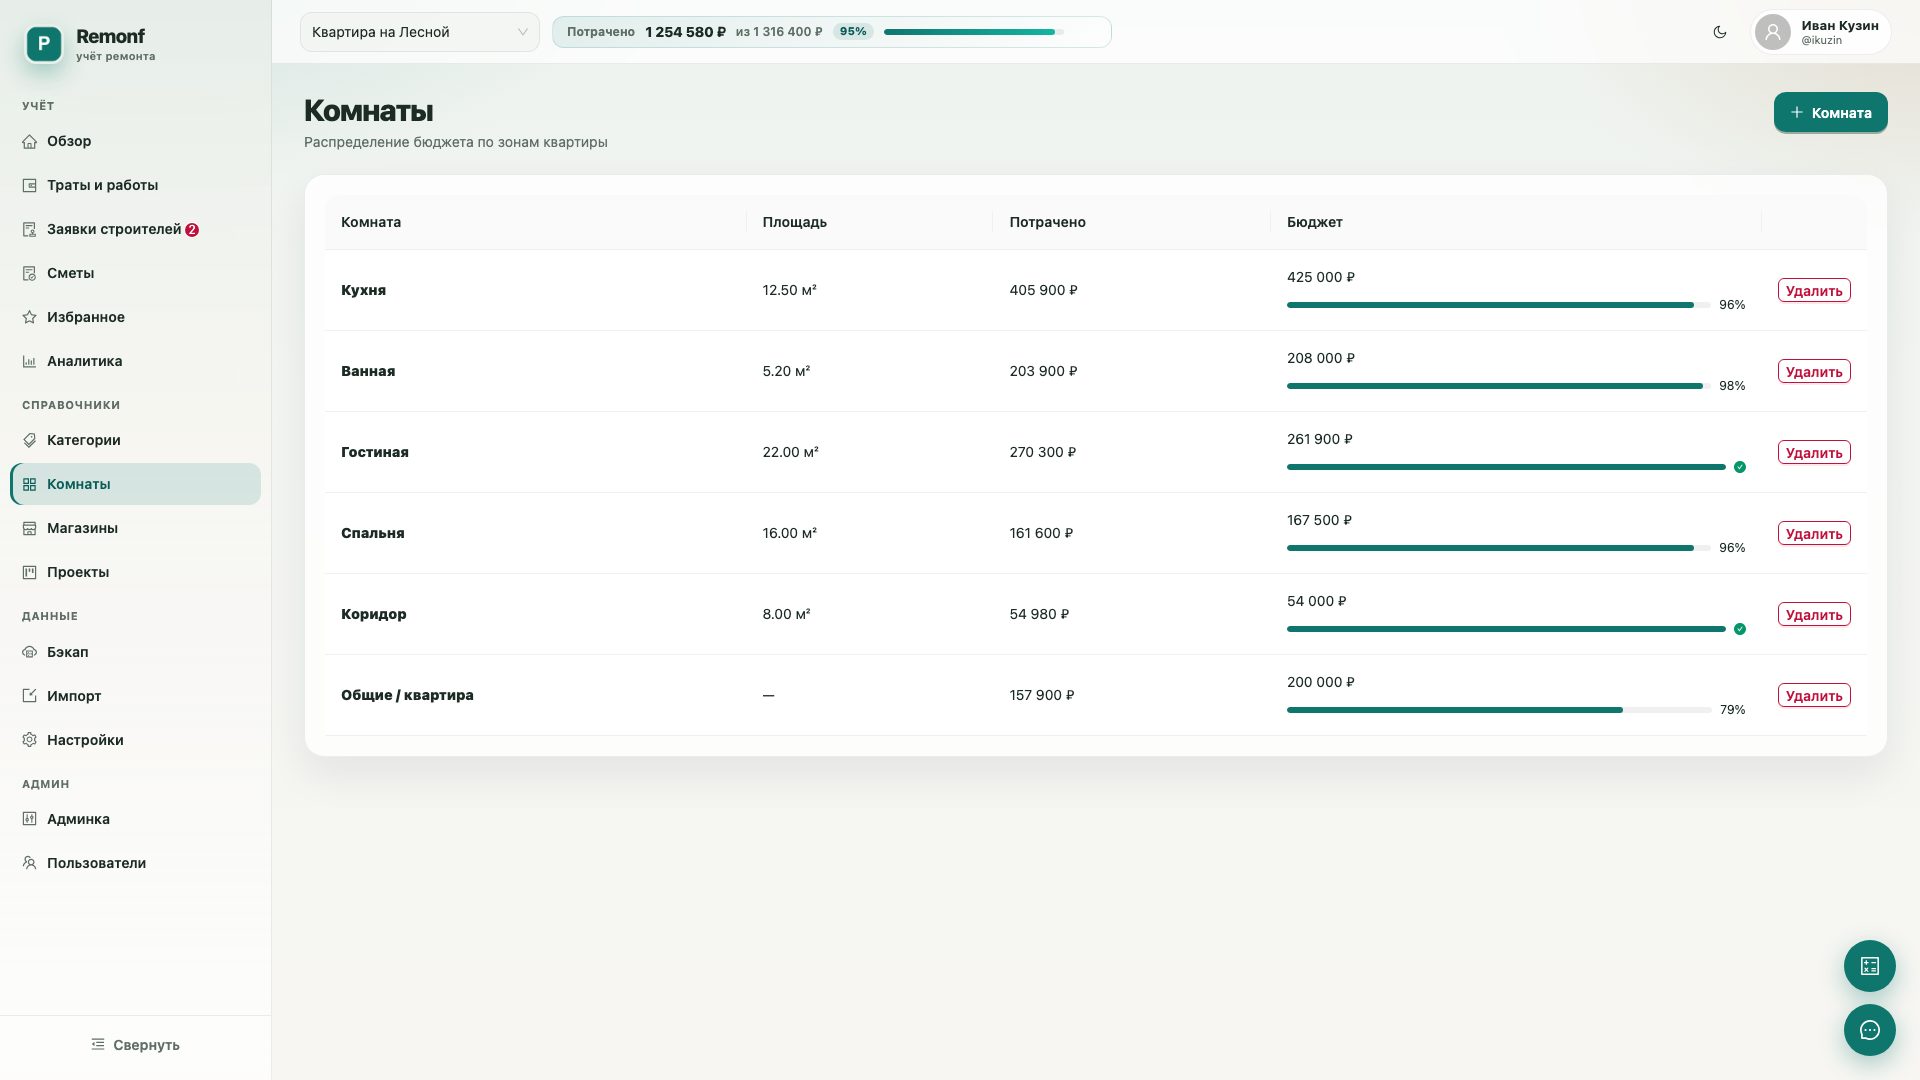
Task: Click the Бэкап cloud icon
Action: [x=30, y=652]
